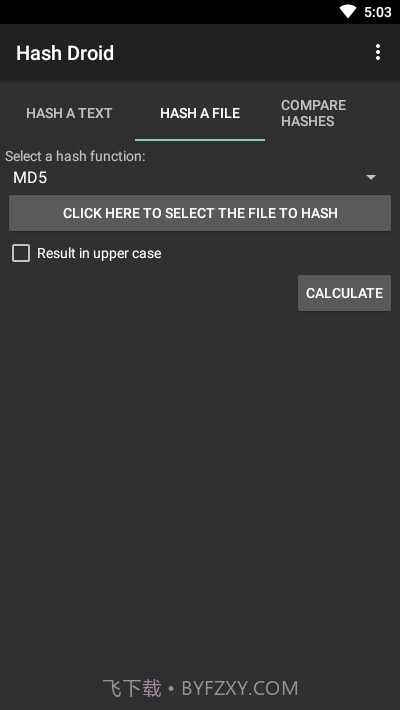Image resolution: width=400 pixels, height=710 pixels.
Task: Click the 'Select a hash function:' label
Action: coord(75,156)
